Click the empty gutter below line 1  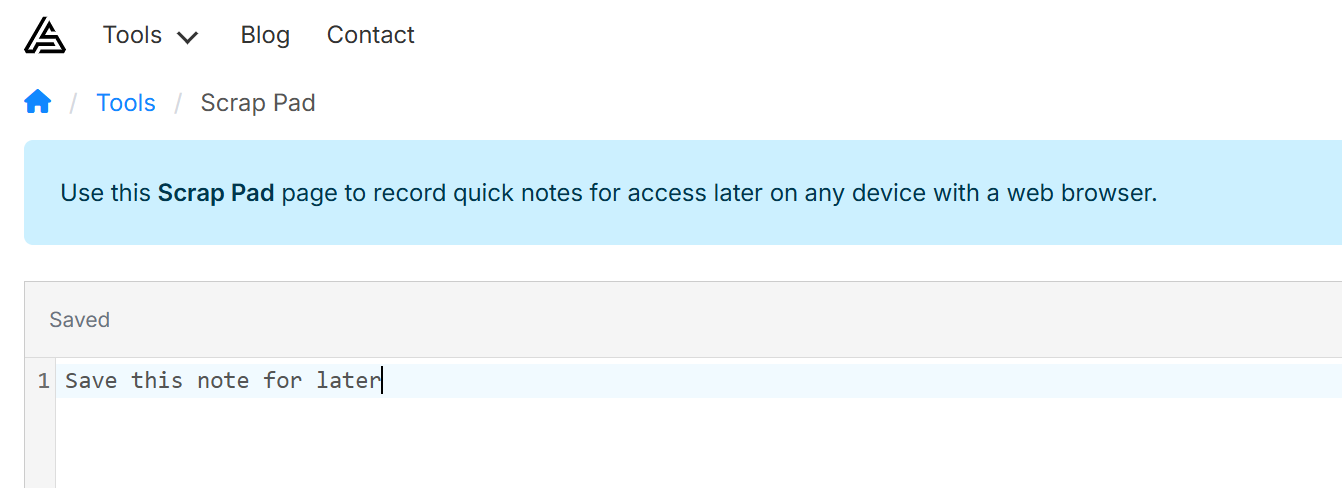[x=39, y=445]
